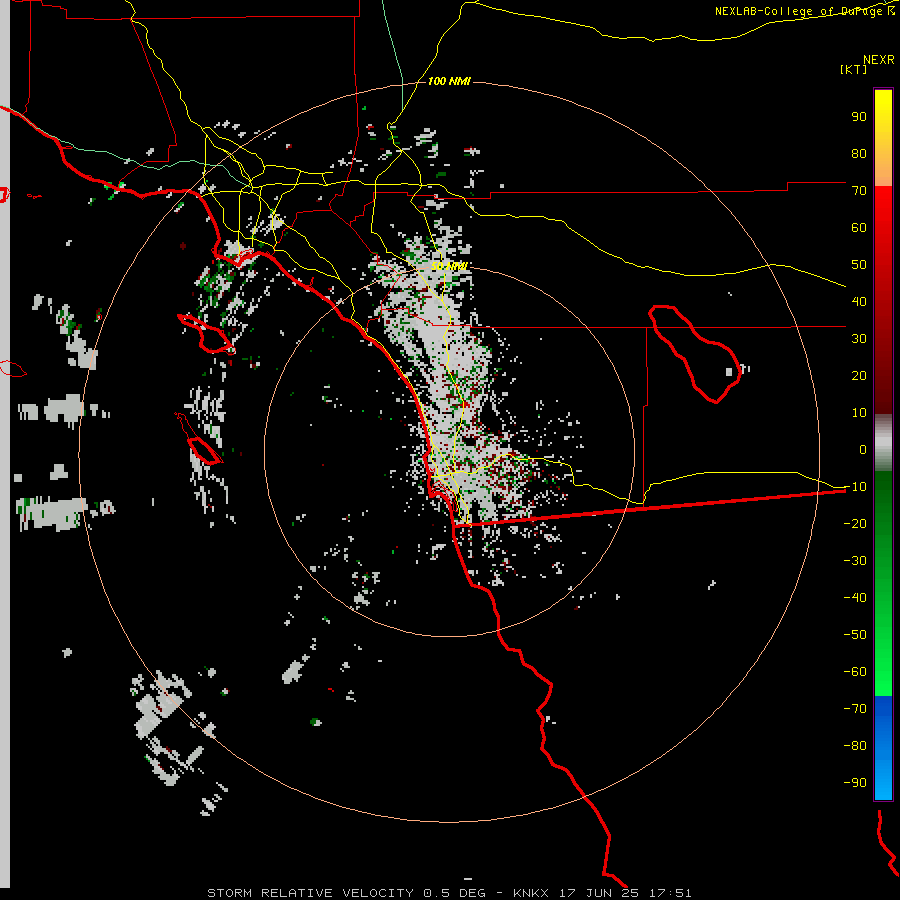Click the 40 value on the velocity scale
The height and width of the screenshot is (900, 900).
(x=859, y=302)
